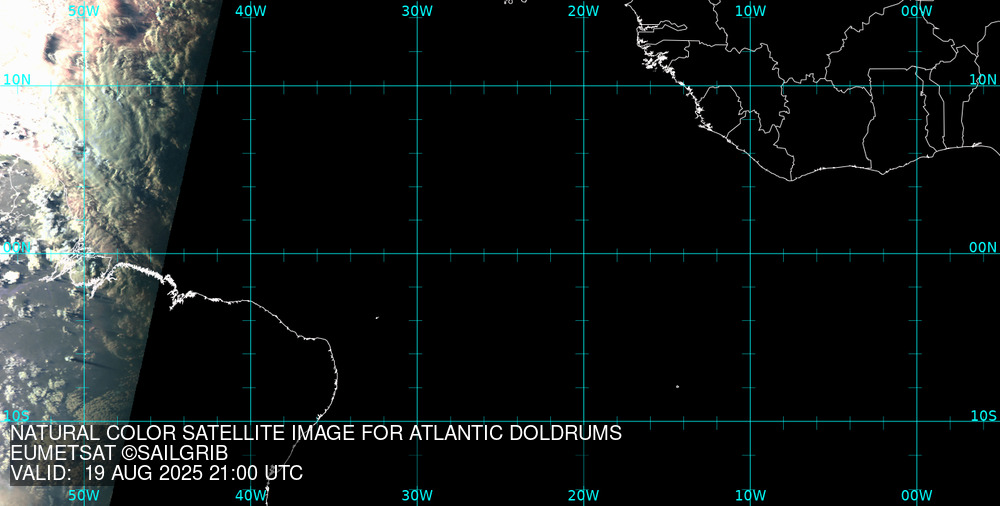Screen dimensions: 1000x506
Task: Select the 10W label along the top edge
Action: (x=751, y=11)
